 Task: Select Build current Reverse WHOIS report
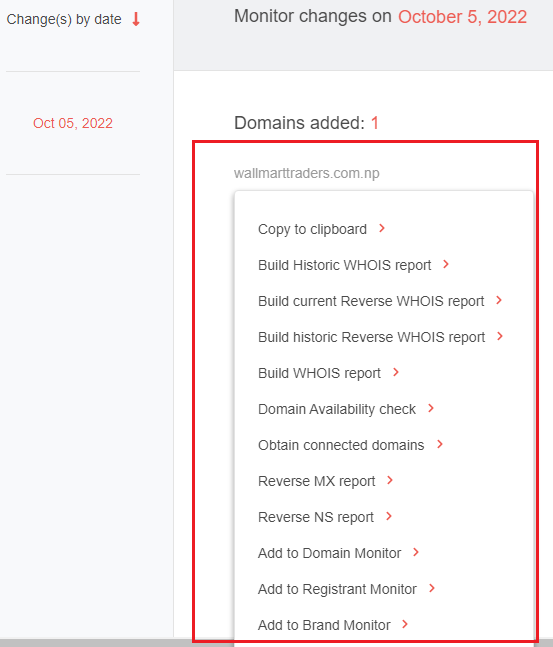[371, 301]
